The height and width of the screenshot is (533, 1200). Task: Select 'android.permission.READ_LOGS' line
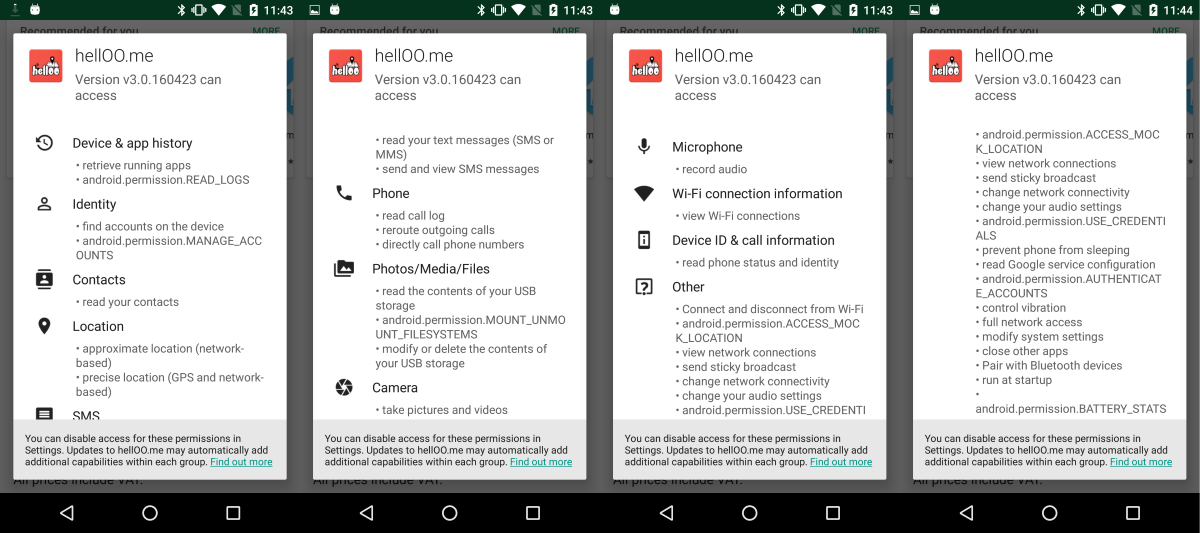point(162,180)
